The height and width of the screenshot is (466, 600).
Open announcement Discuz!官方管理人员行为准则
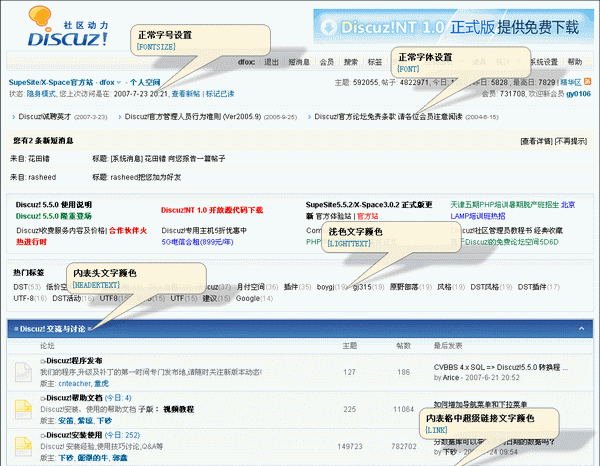pos(193,117)
